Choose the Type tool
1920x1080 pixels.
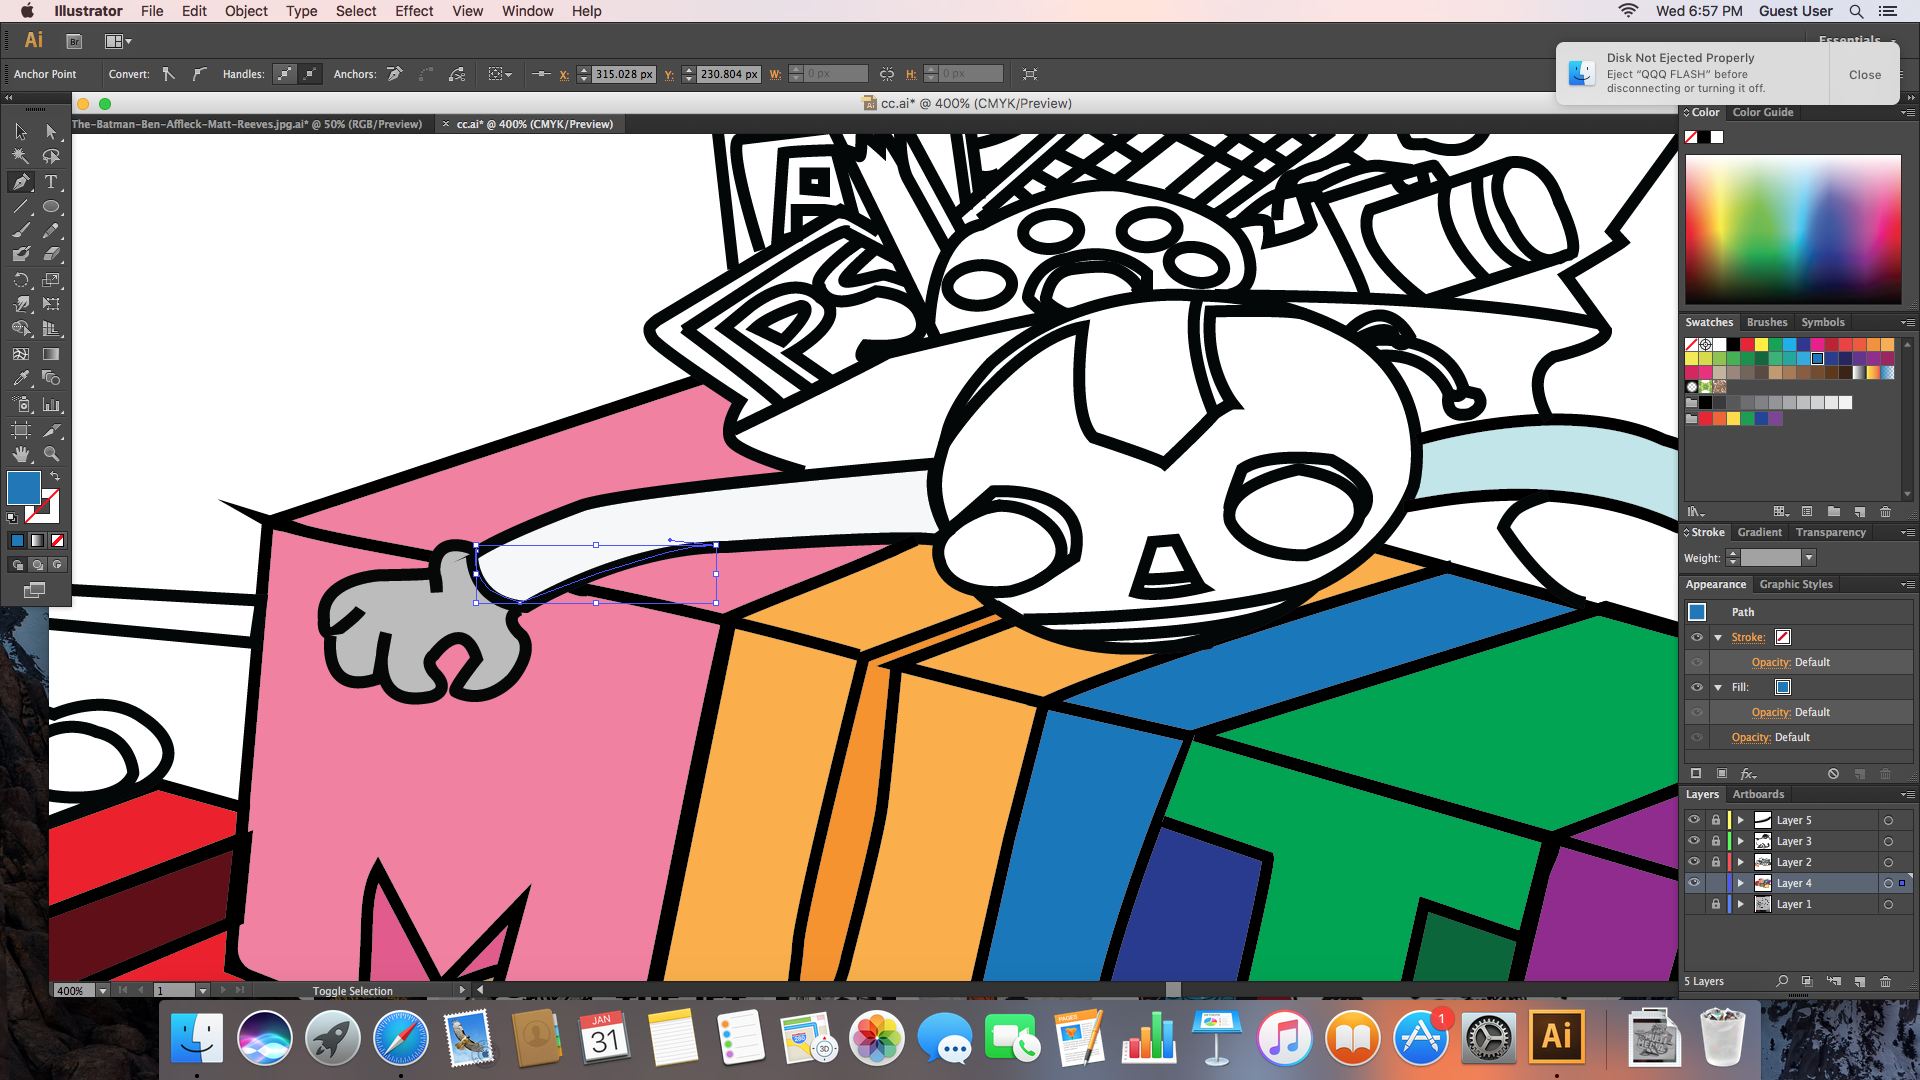pos(51,182)
